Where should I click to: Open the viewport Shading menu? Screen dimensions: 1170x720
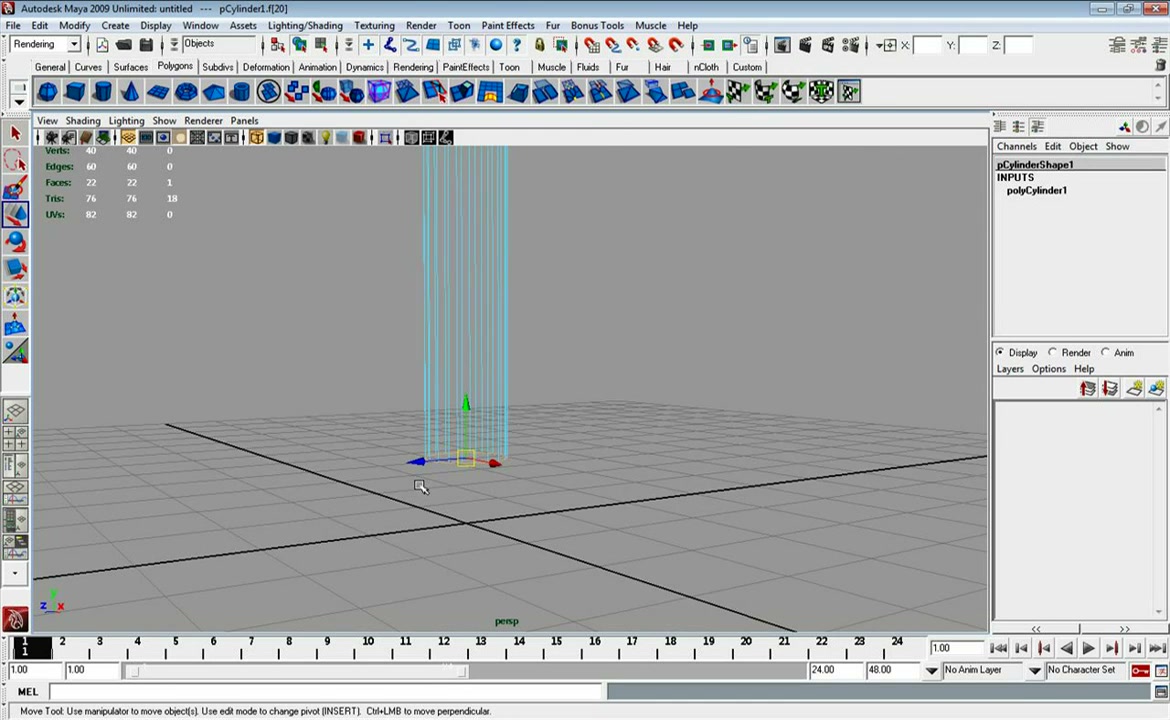[83, 120]
